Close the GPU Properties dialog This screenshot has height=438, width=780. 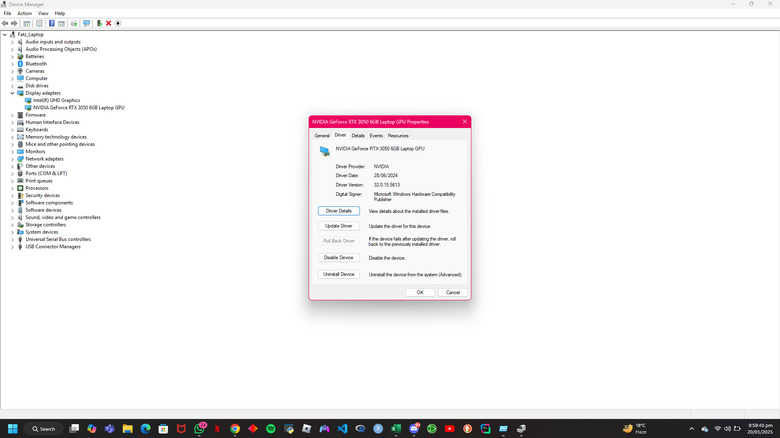click(x=465, y=122)
